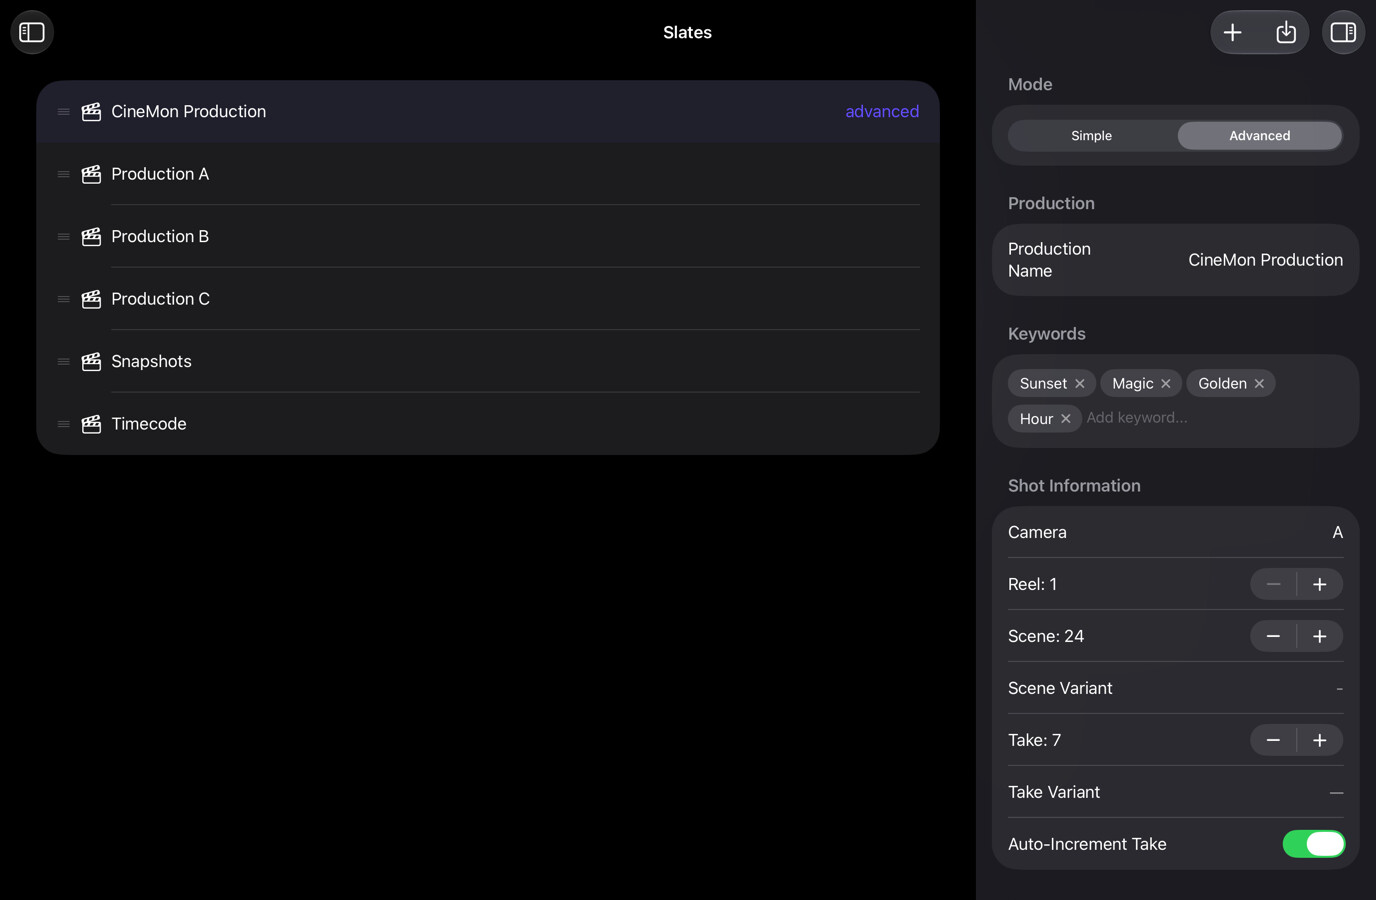The image size is (1376, 900).
Task: Remove the Sunset keyword tag
Action: coord(1080,384)
